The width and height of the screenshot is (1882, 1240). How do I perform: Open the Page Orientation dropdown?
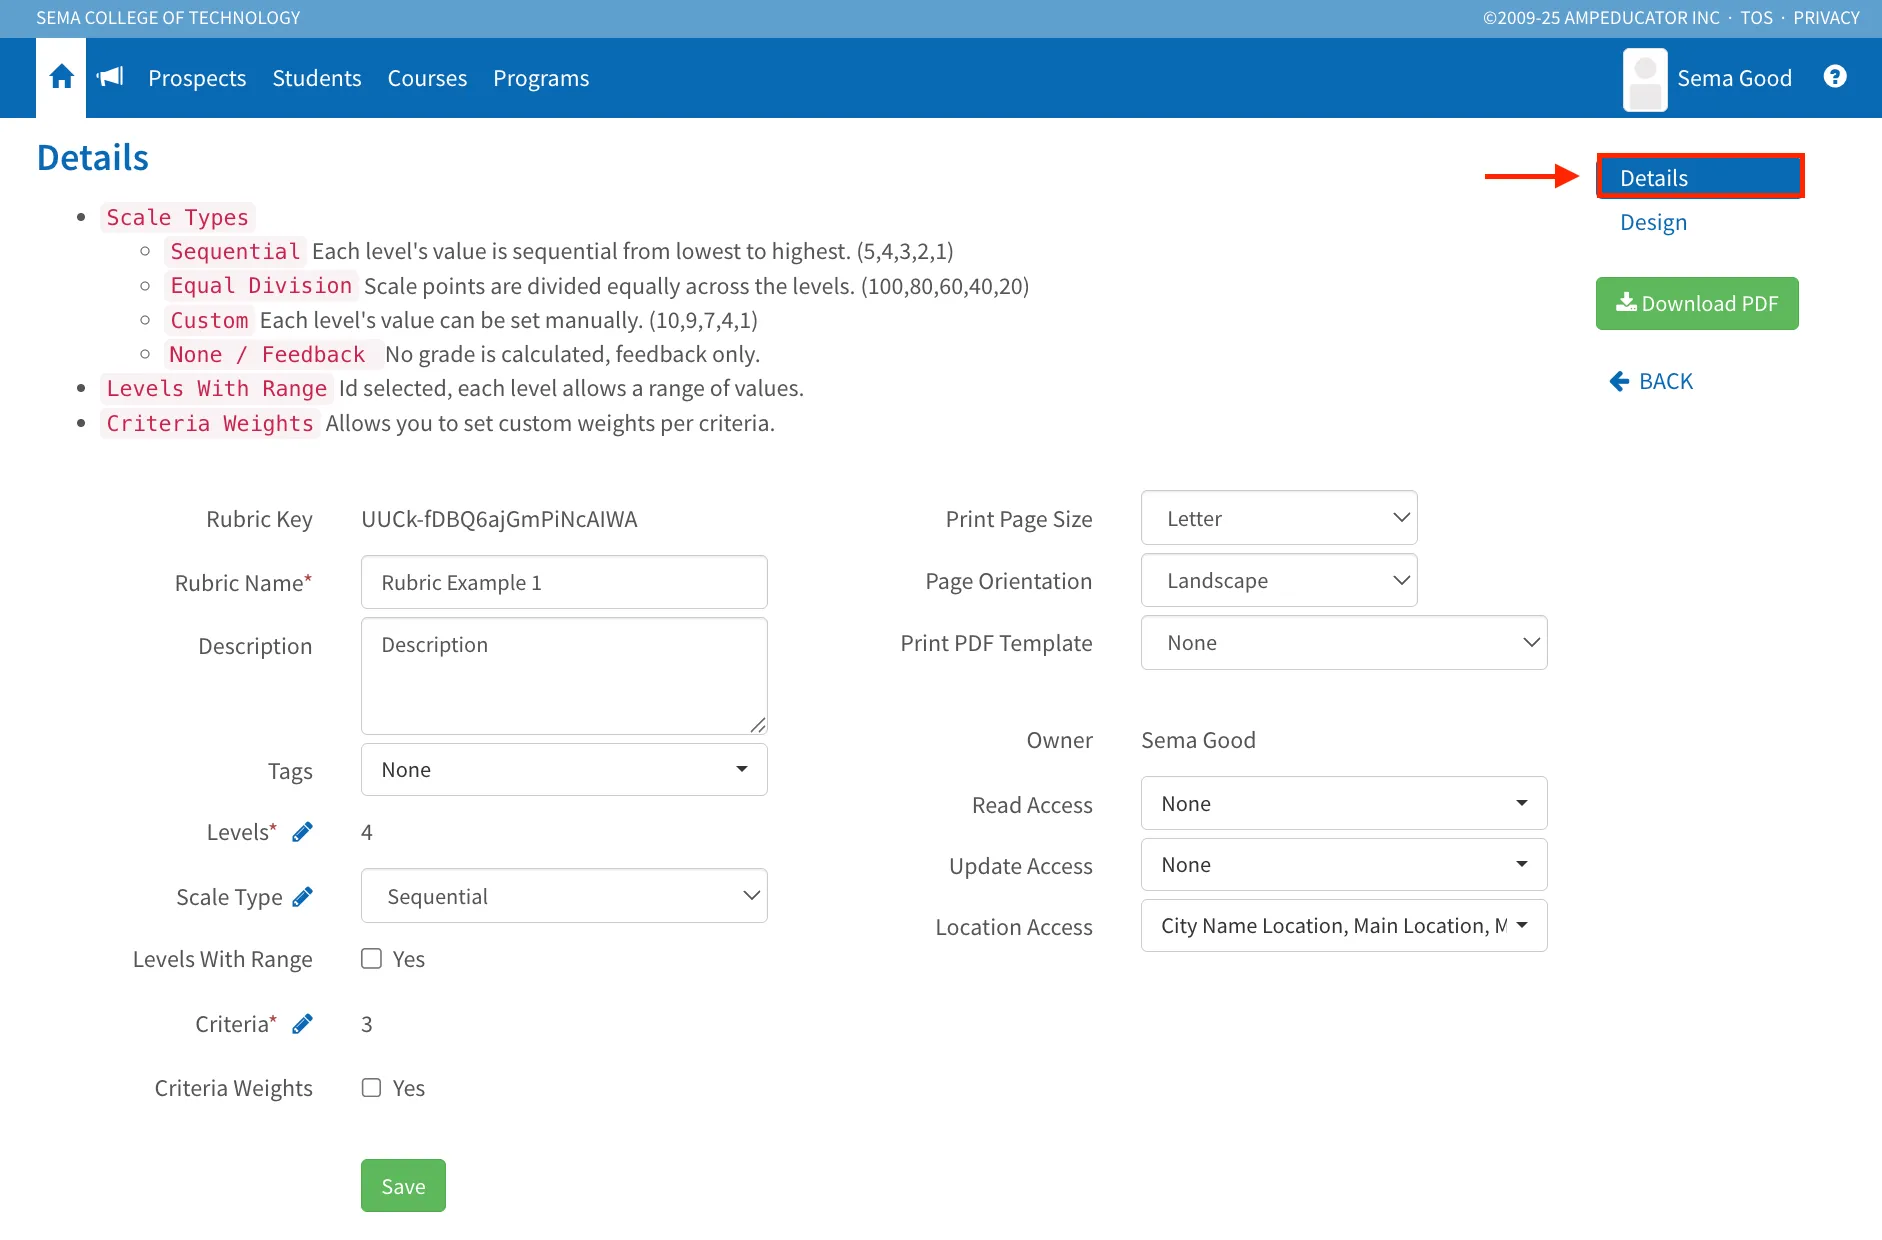[1279, 580]
